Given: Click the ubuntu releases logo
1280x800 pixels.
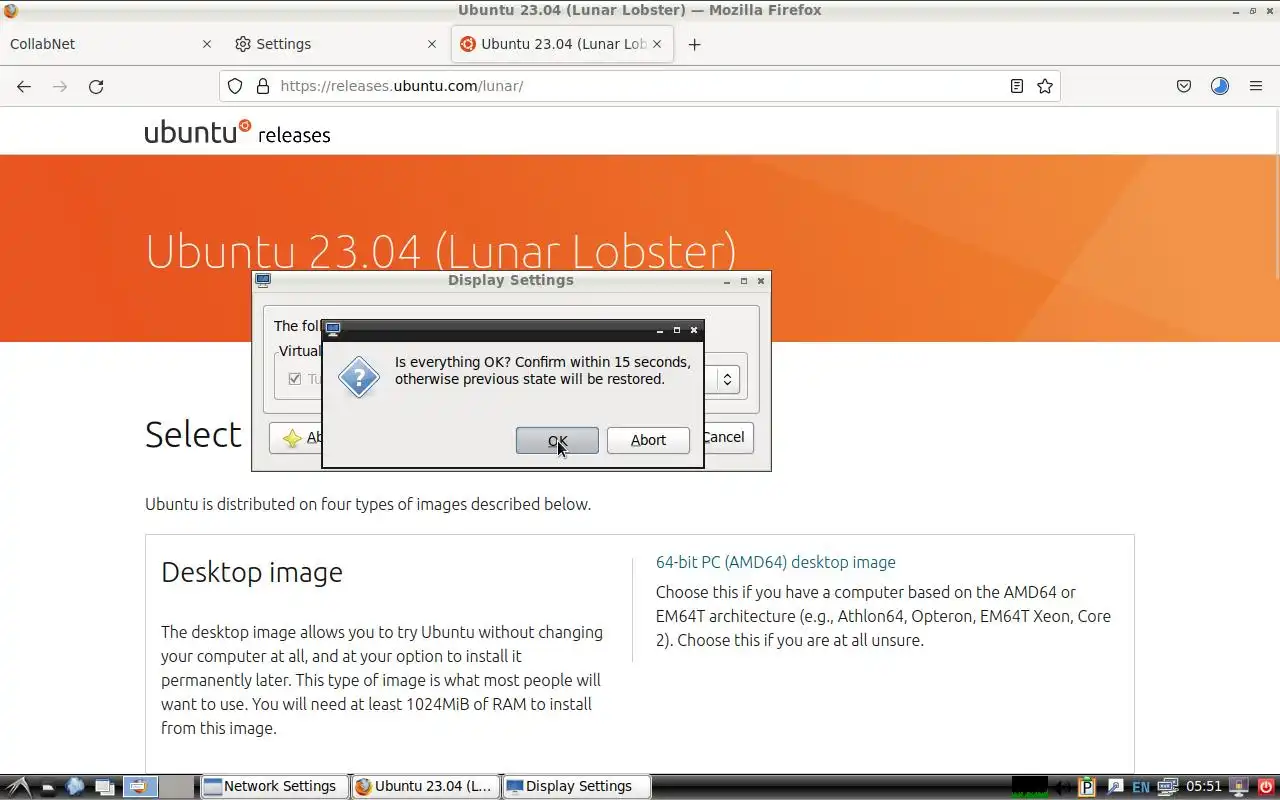Looking at the screenshot, I should point(237,132).
